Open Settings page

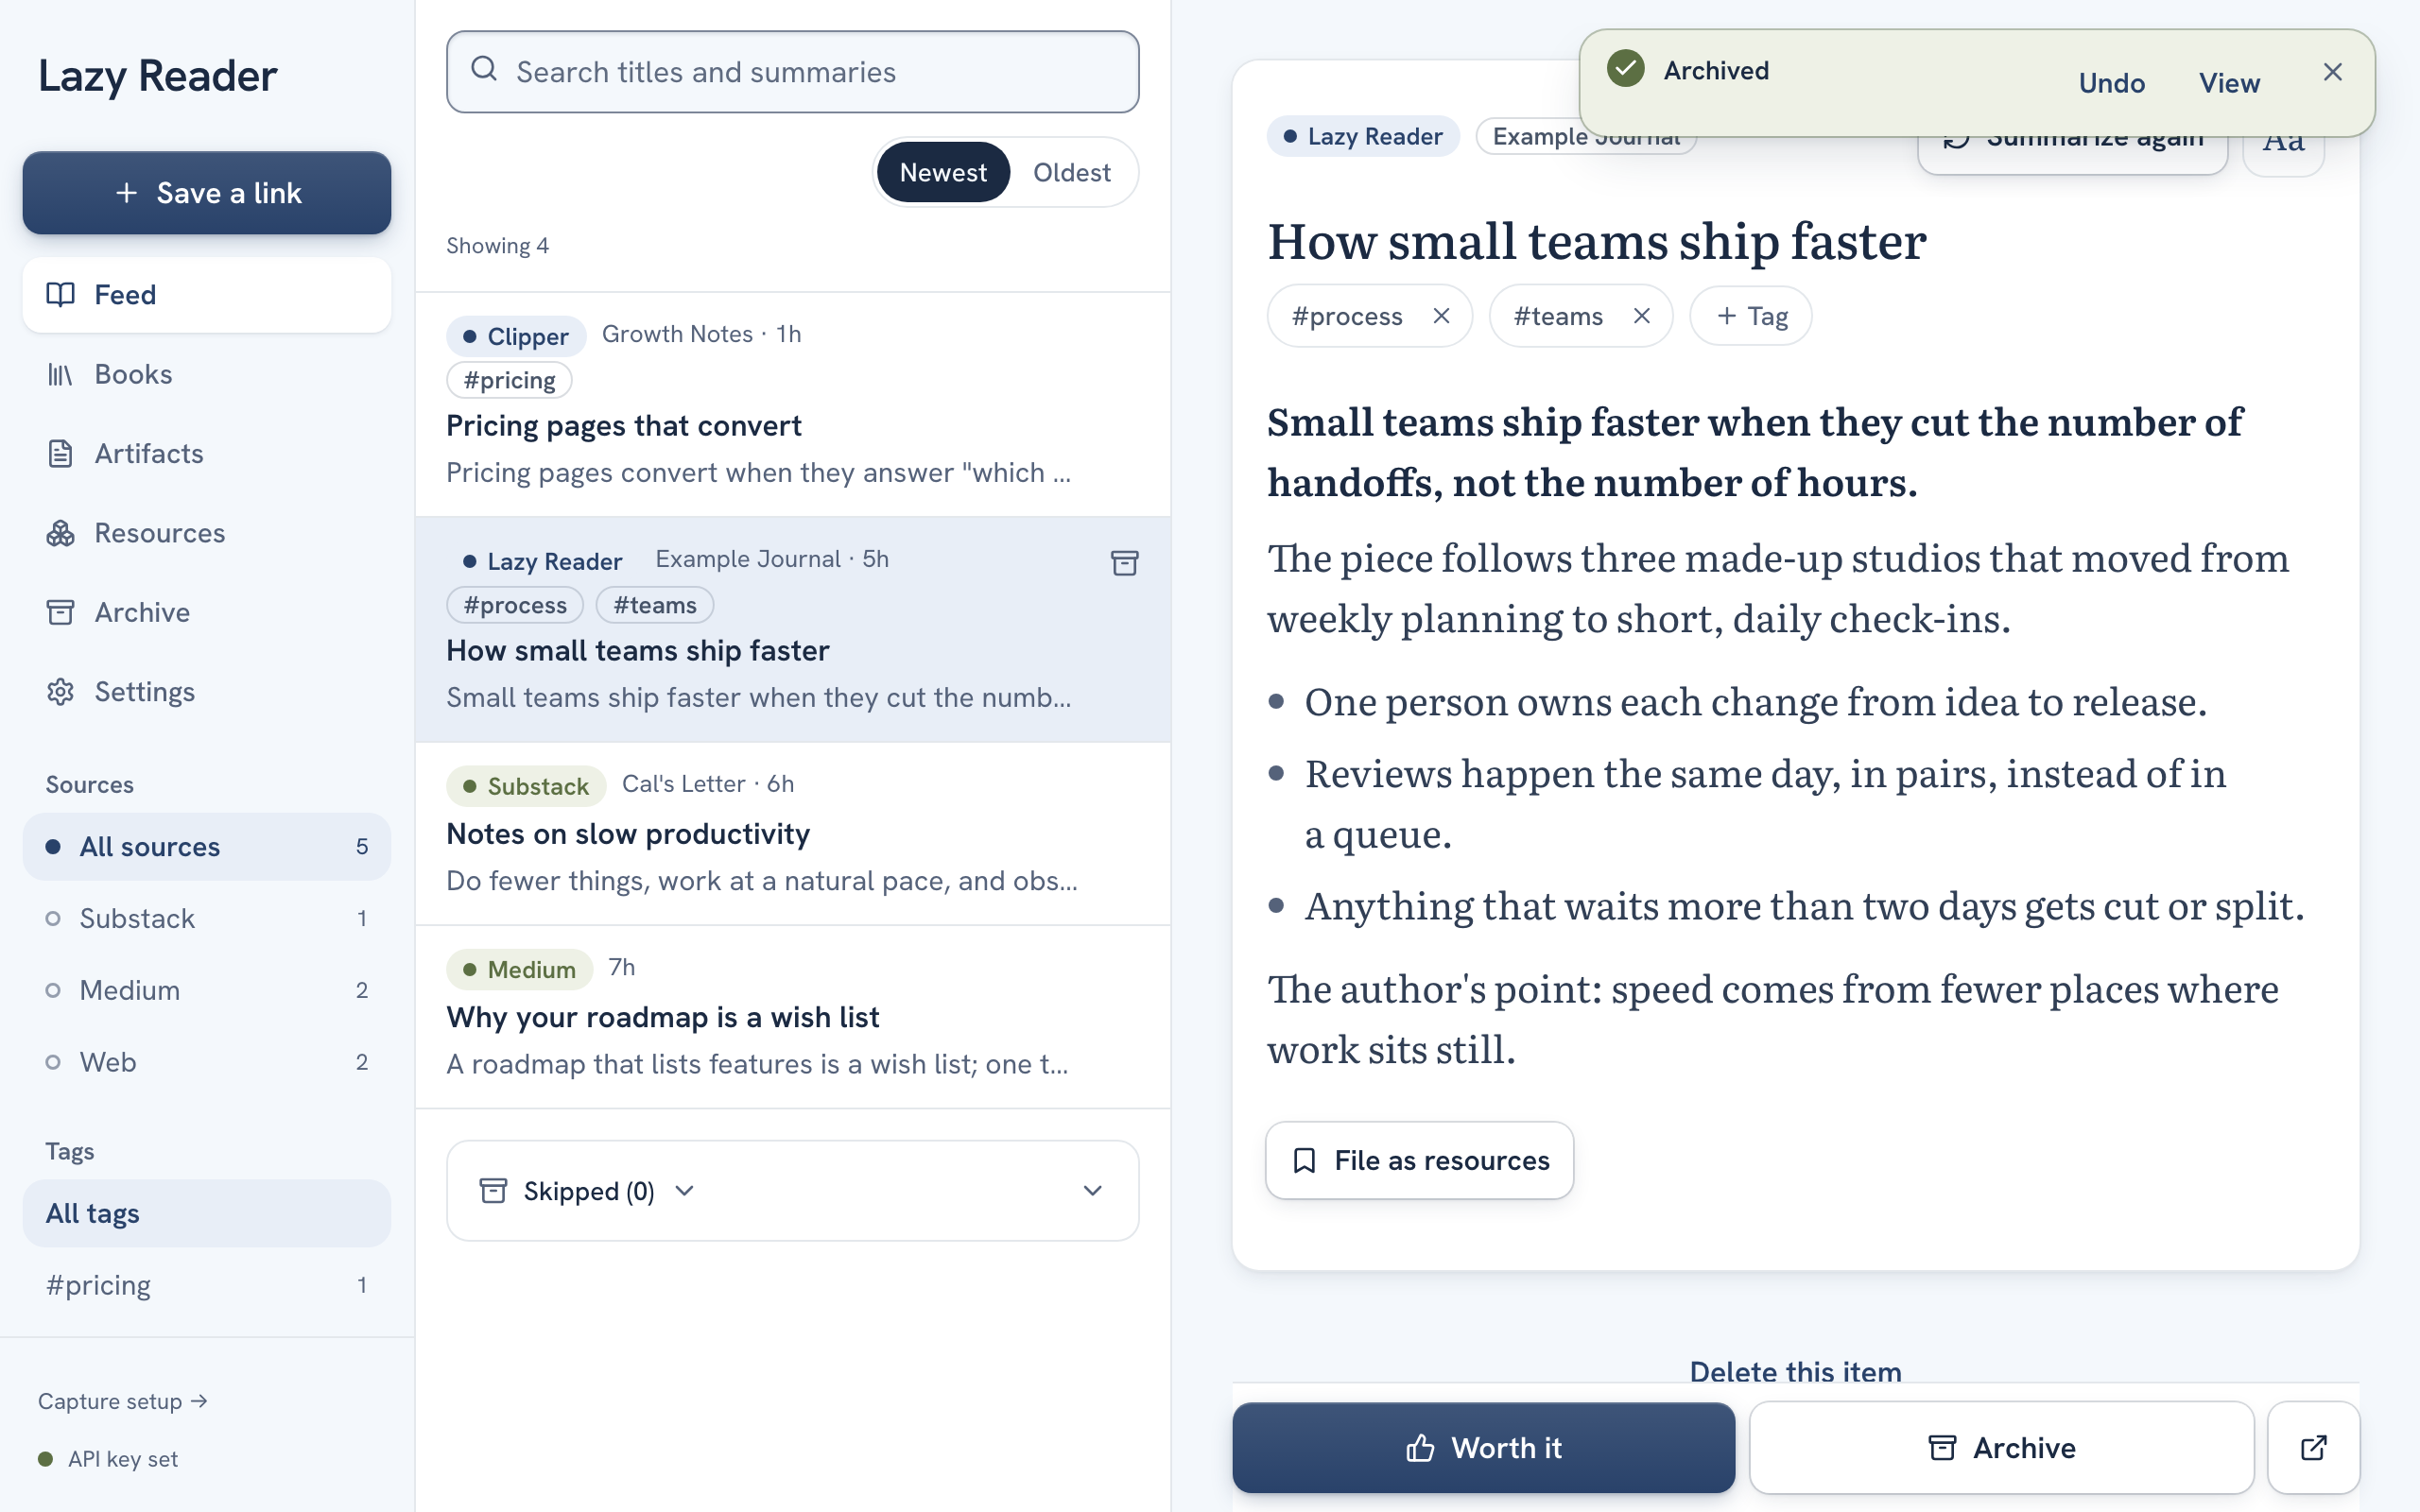(x=207, y=692)
